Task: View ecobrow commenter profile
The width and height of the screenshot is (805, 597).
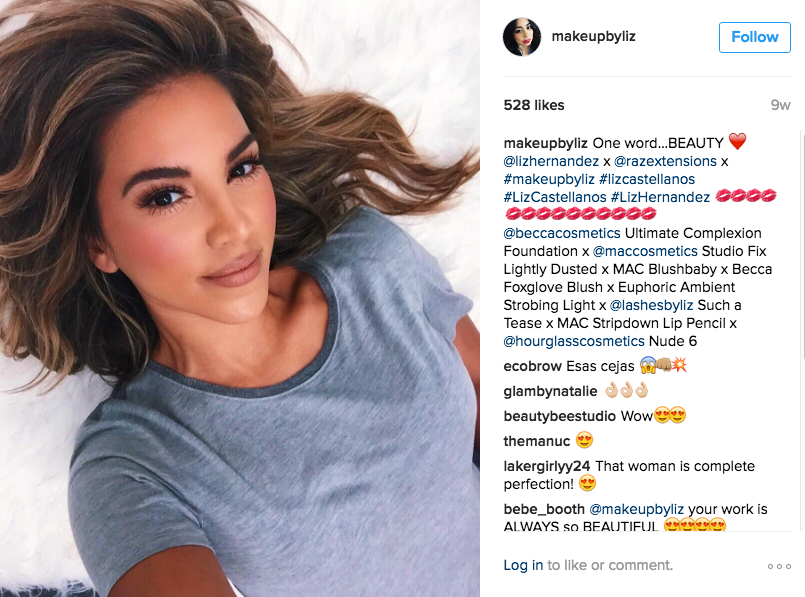Action: tap(532, 366)
